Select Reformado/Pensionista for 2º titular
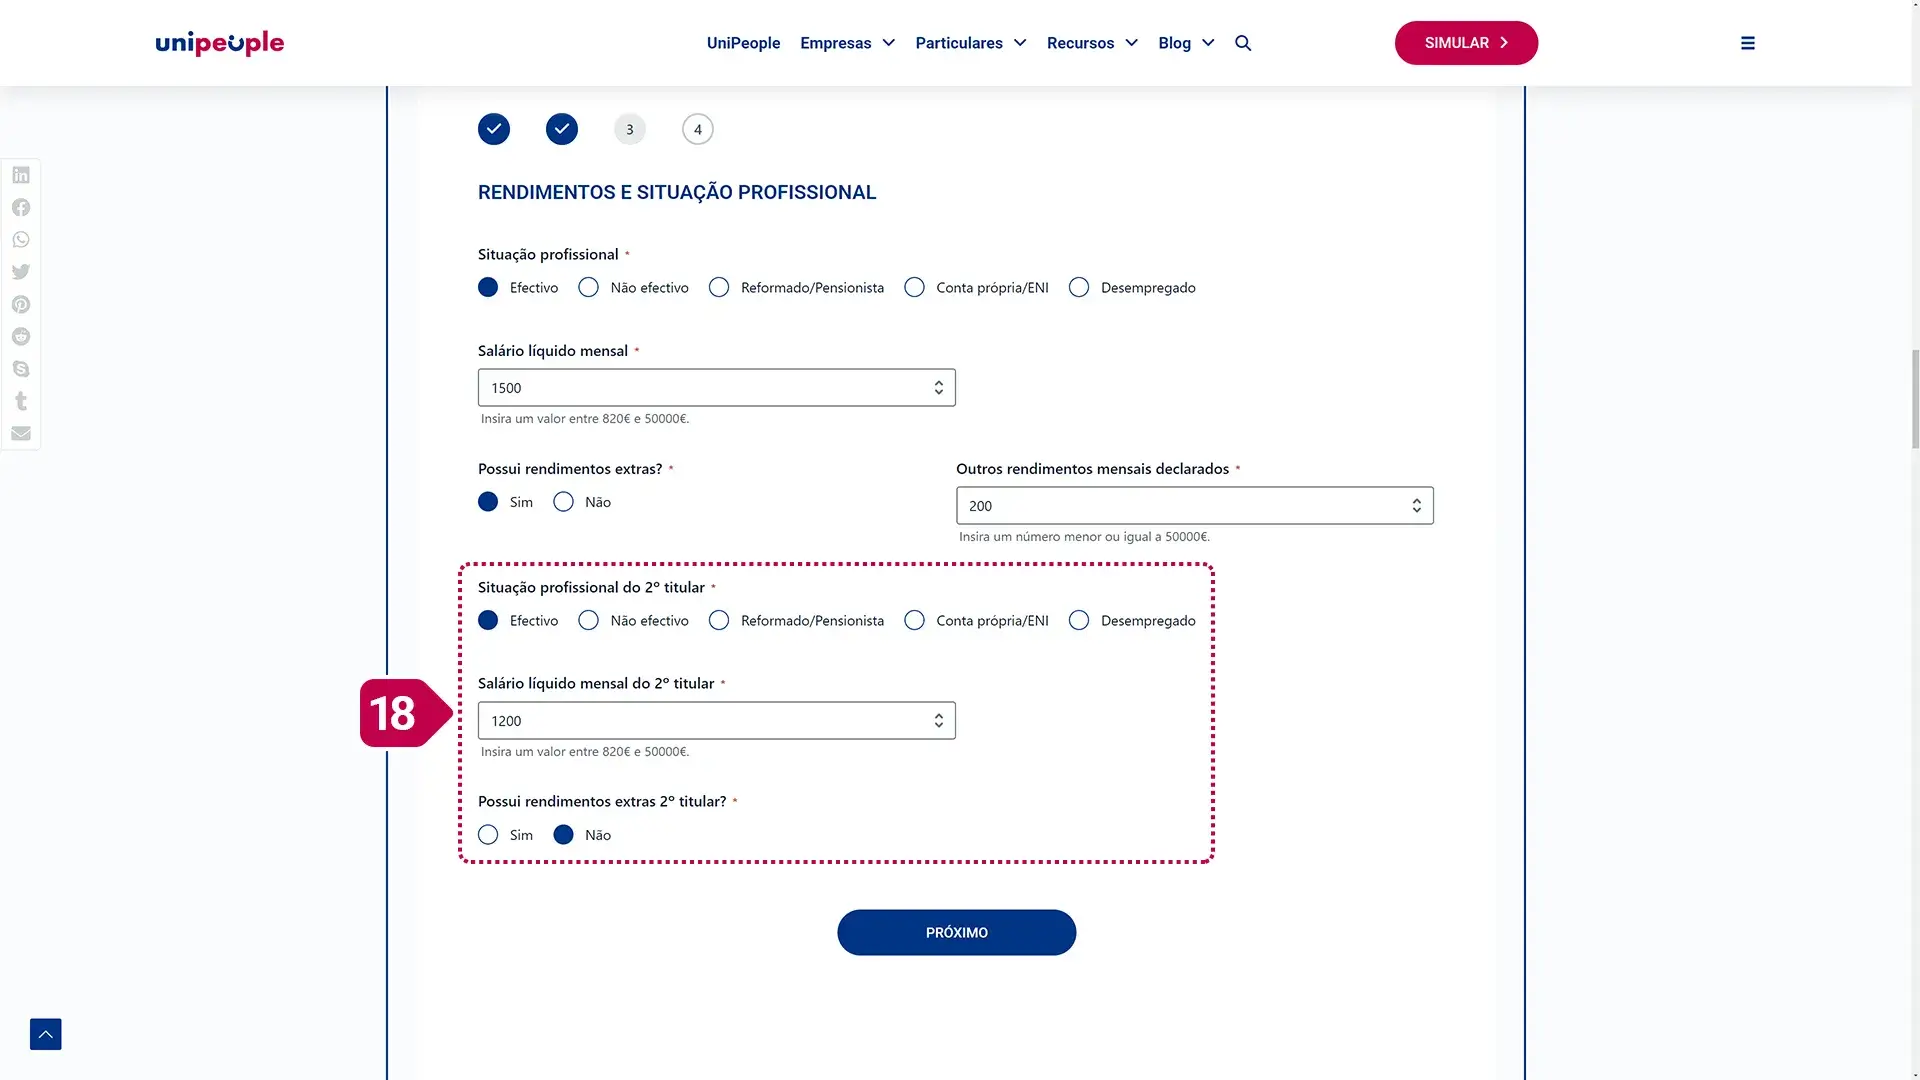Image resolution: width=1920 pixels, height=1080 pixels. pyautogui.click(x=719, y=621)
